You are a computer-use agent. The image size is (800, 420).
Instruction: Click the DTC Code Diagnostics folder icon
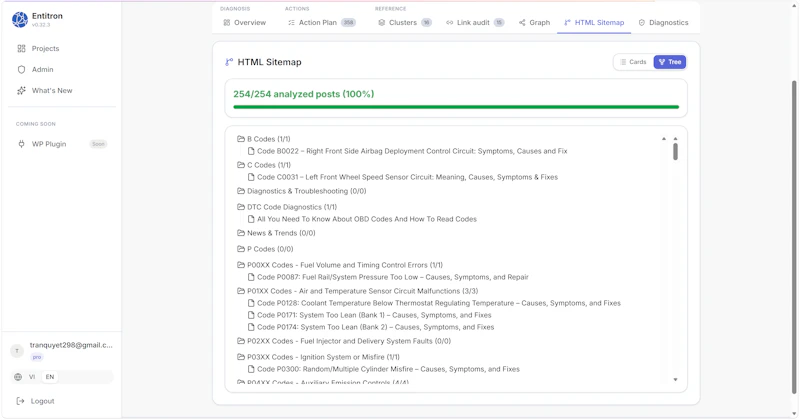coord(241,207)
